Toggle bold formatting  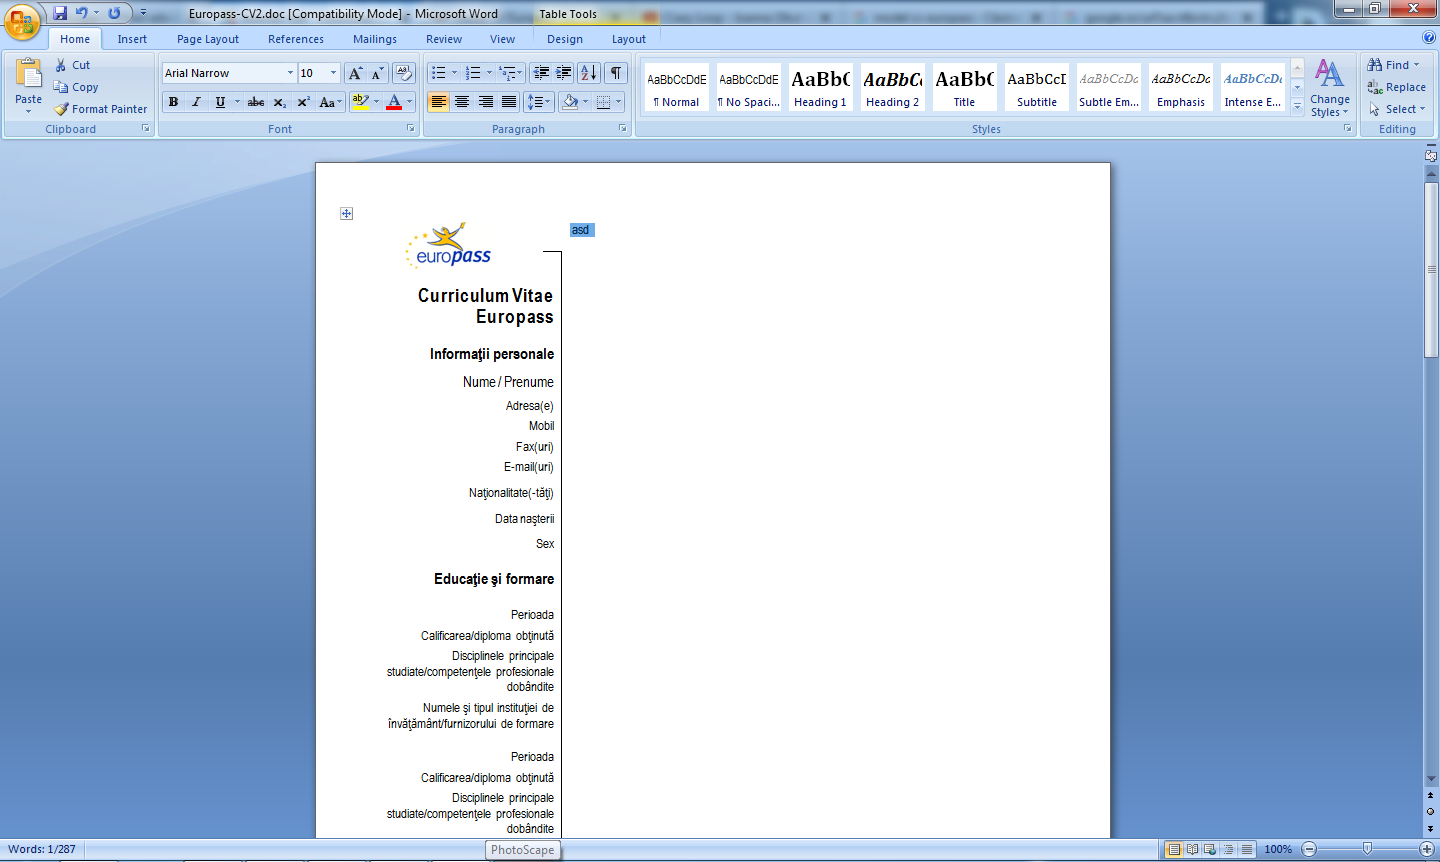click(x=173, y=102)
